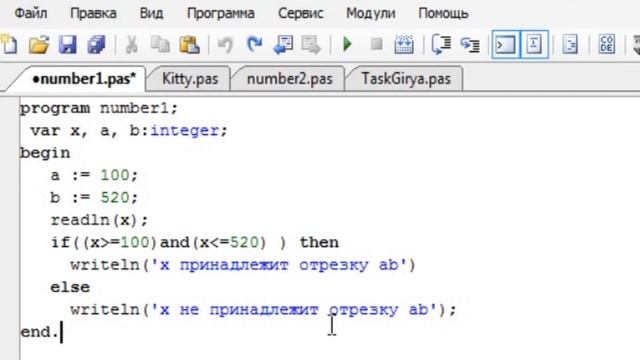Undo the last edit

coord(225,44)
